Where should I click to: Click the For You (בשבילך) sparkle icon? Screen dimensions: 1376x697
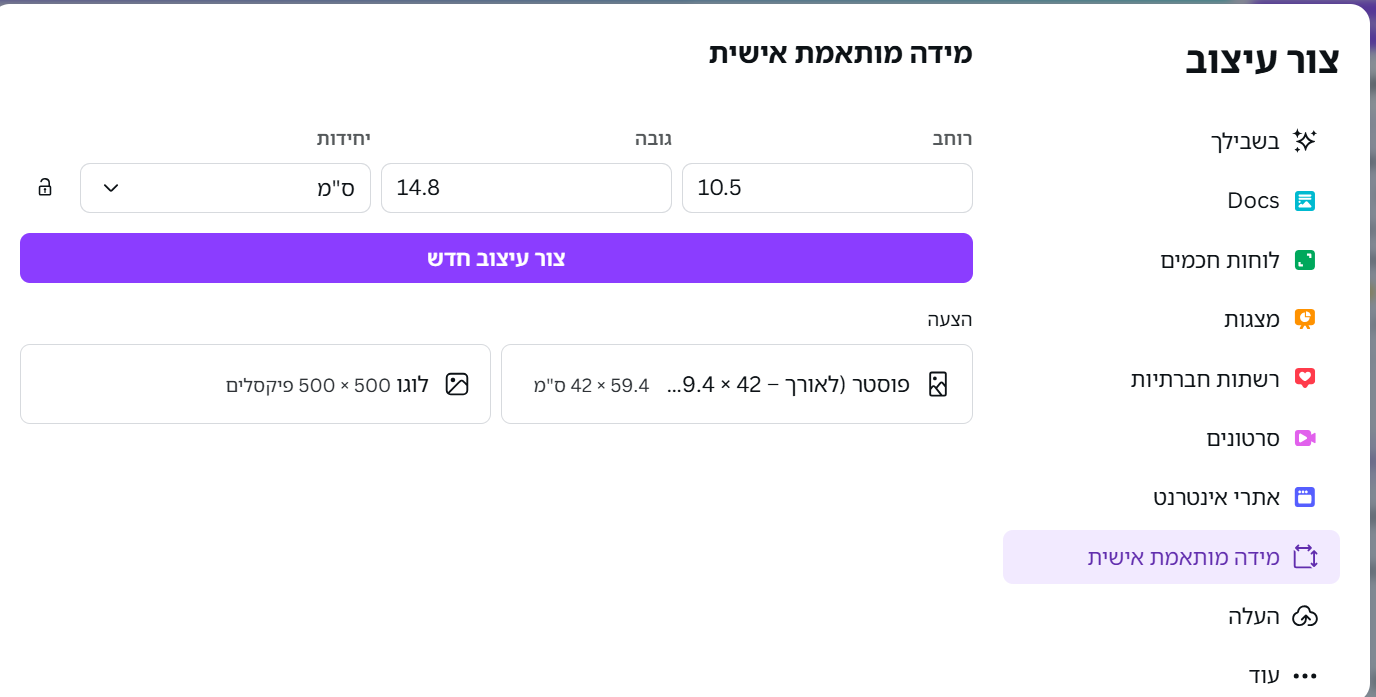click(1306, 141)
